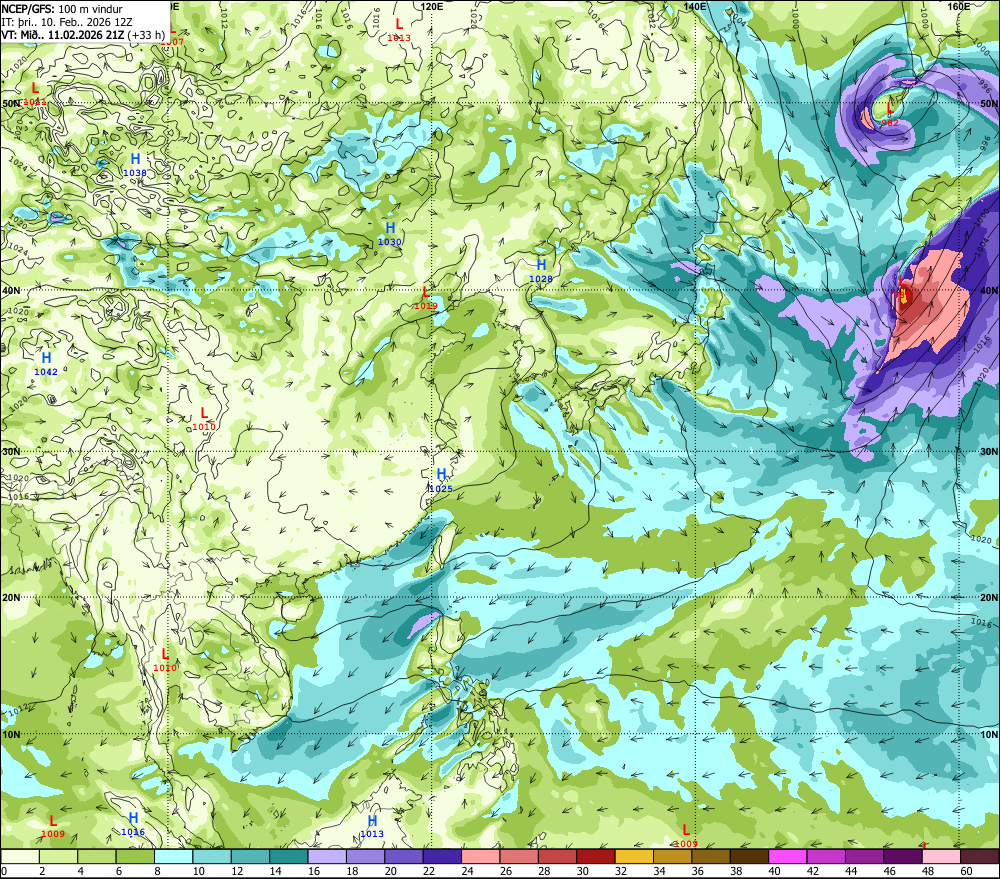The image size is (1000, 879).
Task: Click the H 1030 high pressure marker
Action: [390, 233]
